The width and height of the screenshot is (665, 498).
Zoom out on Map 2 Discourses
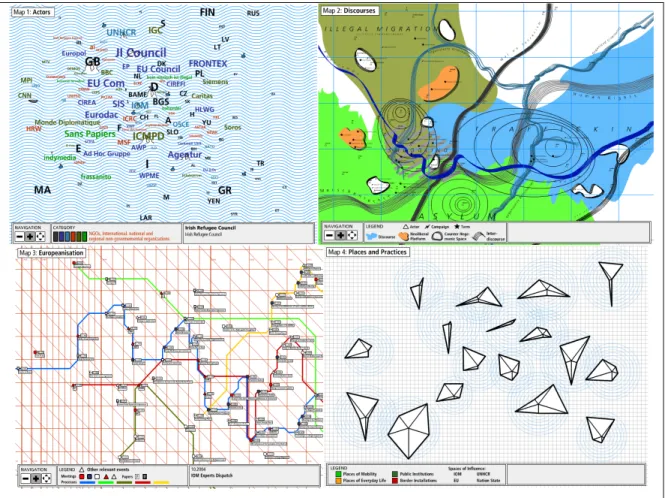pos(330,235)
